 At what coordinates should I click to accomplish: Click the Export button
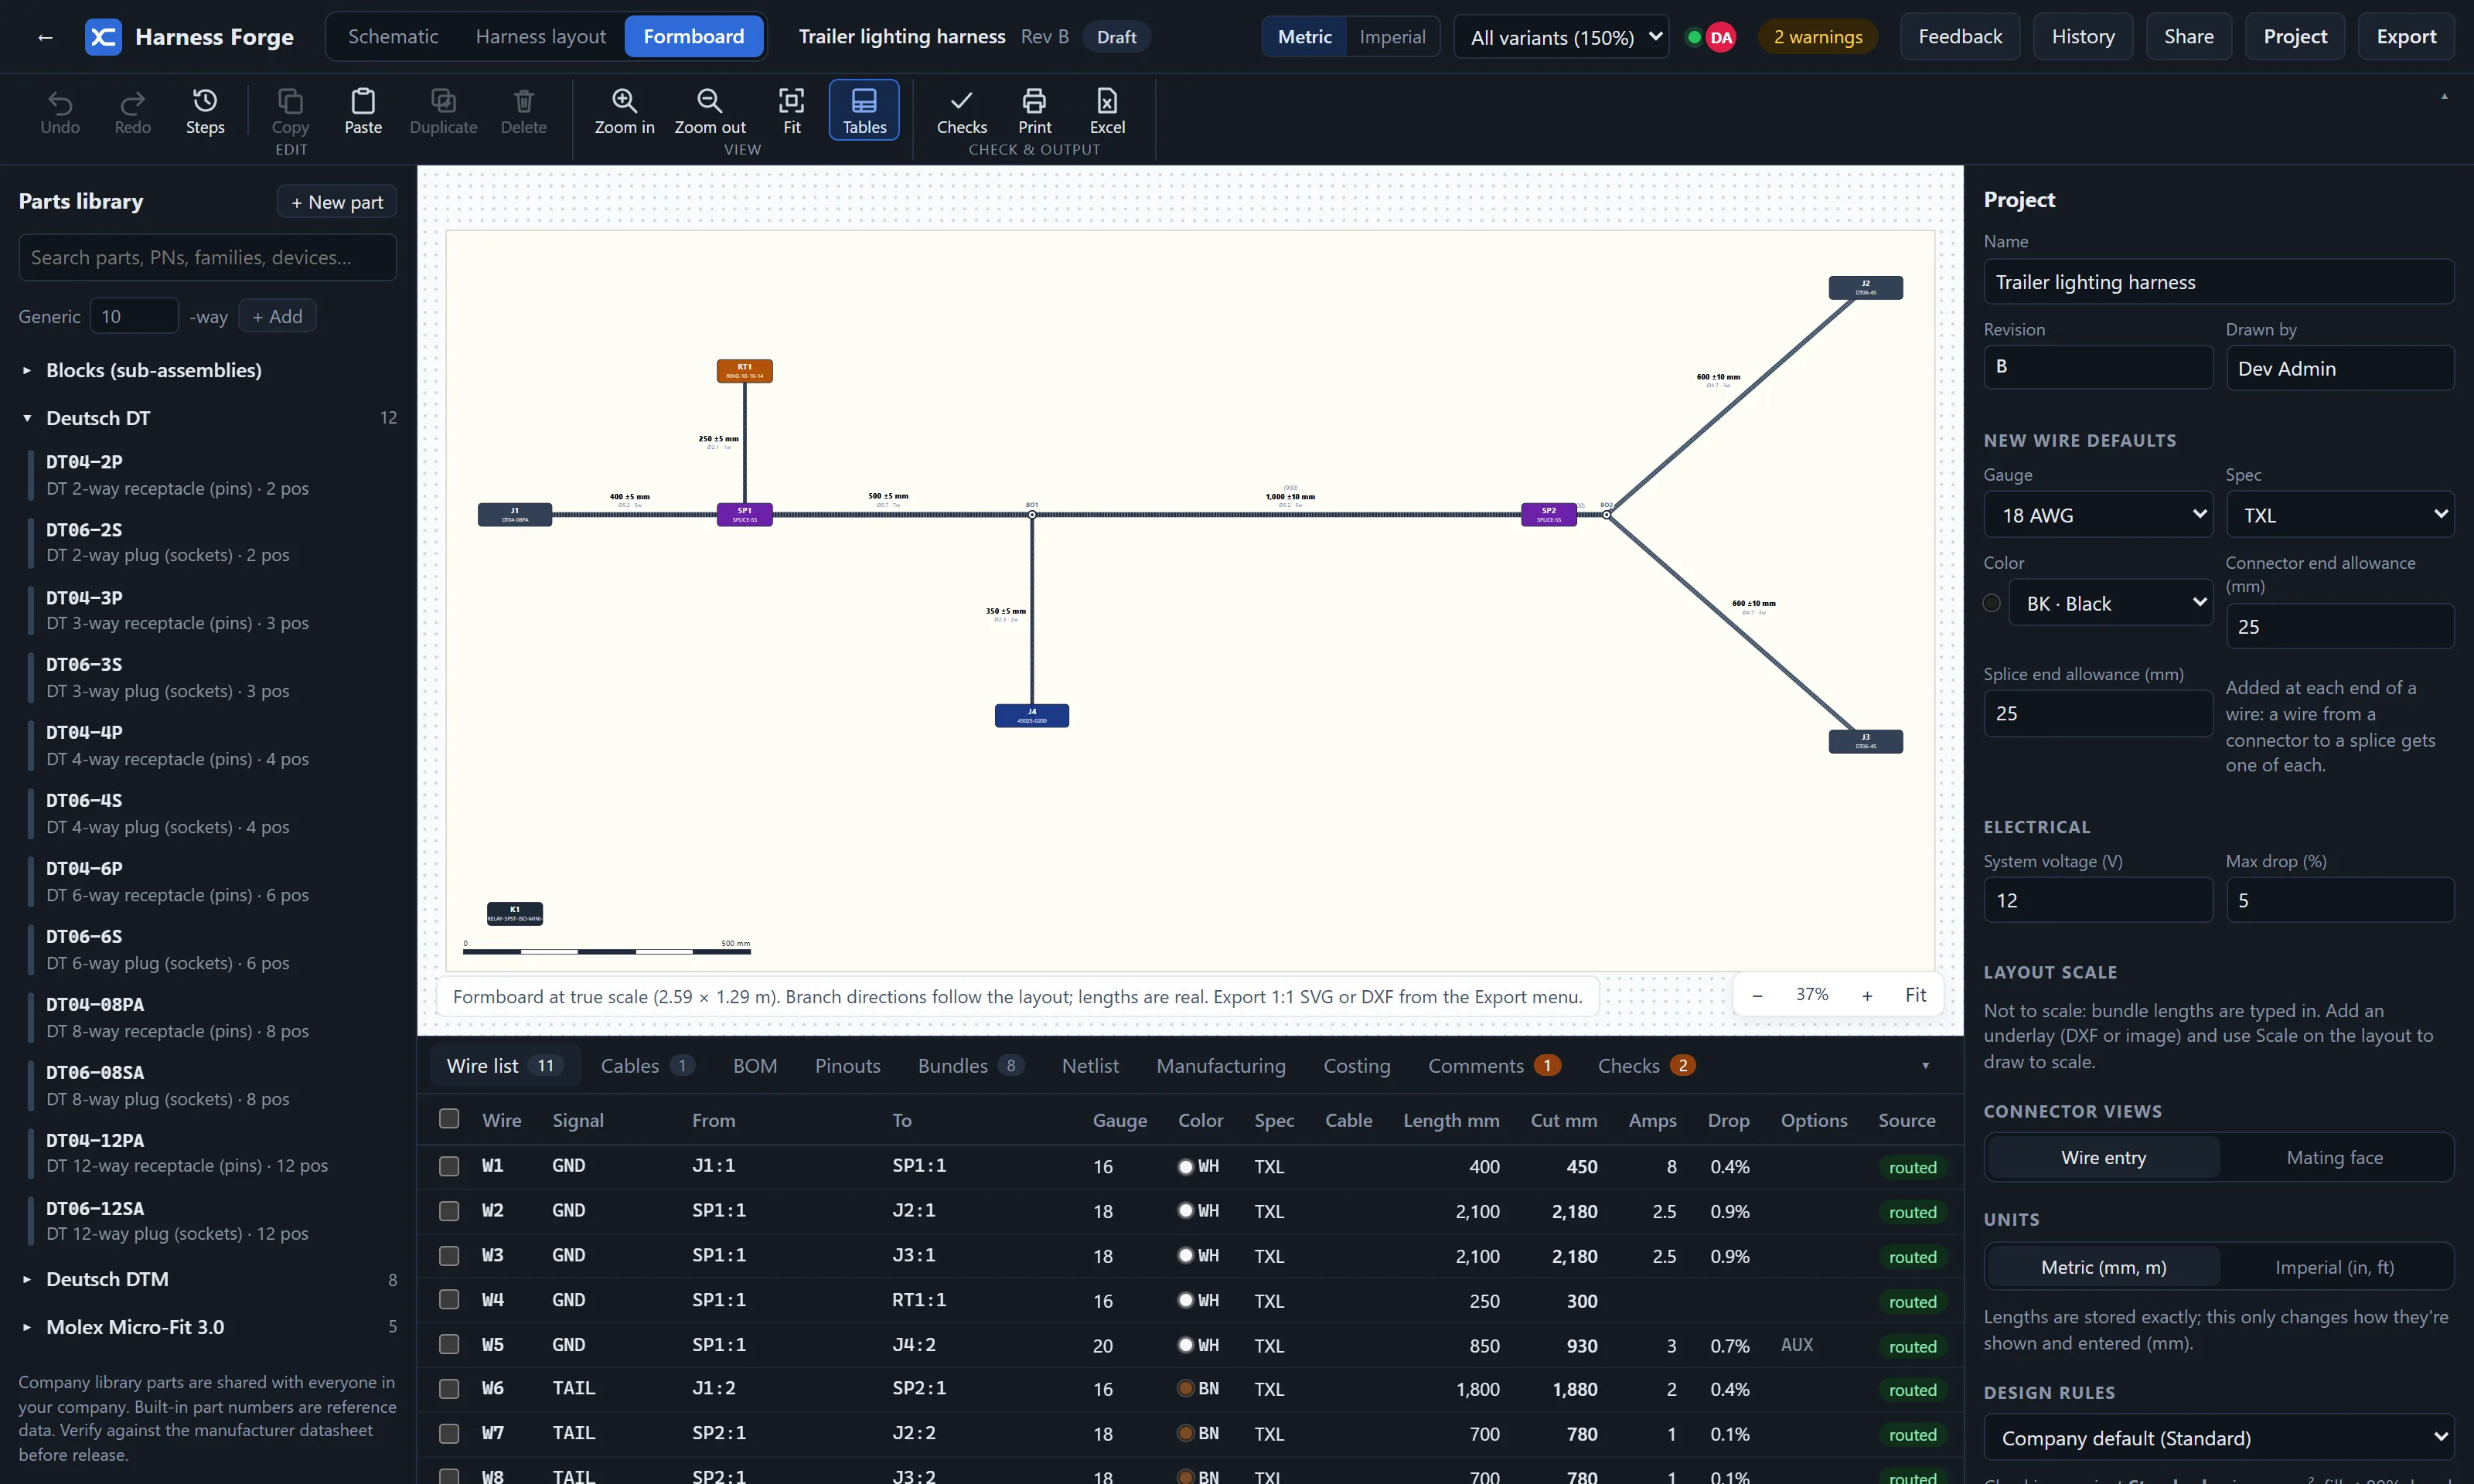point(2406,37)
